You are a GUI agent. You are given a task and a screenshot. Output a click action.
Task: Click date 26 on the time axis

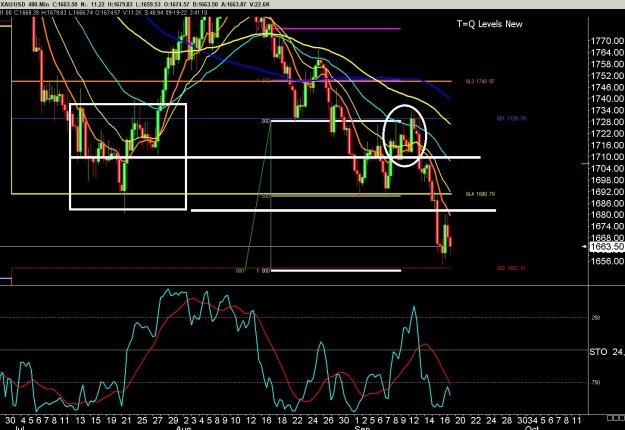point(328,420)
